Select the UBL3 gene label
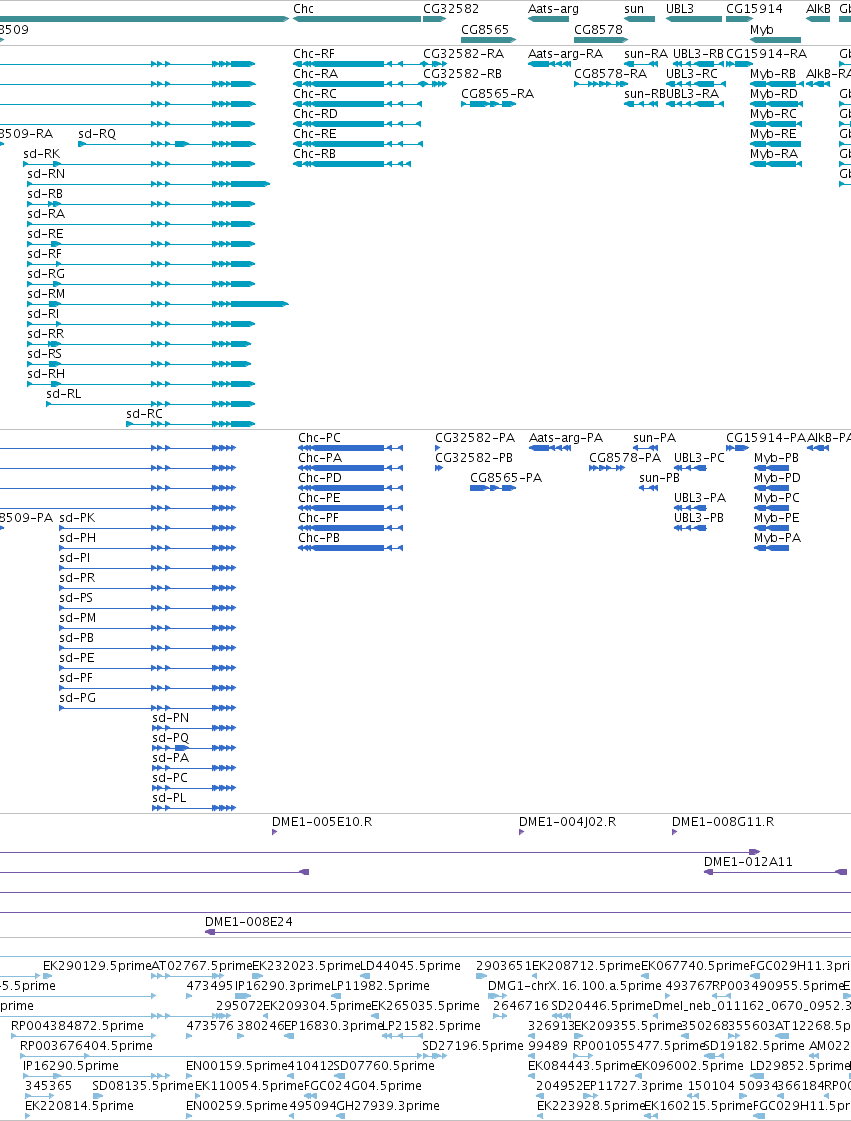This screenshot has height=1121, width=851. [x=680, y=9]
